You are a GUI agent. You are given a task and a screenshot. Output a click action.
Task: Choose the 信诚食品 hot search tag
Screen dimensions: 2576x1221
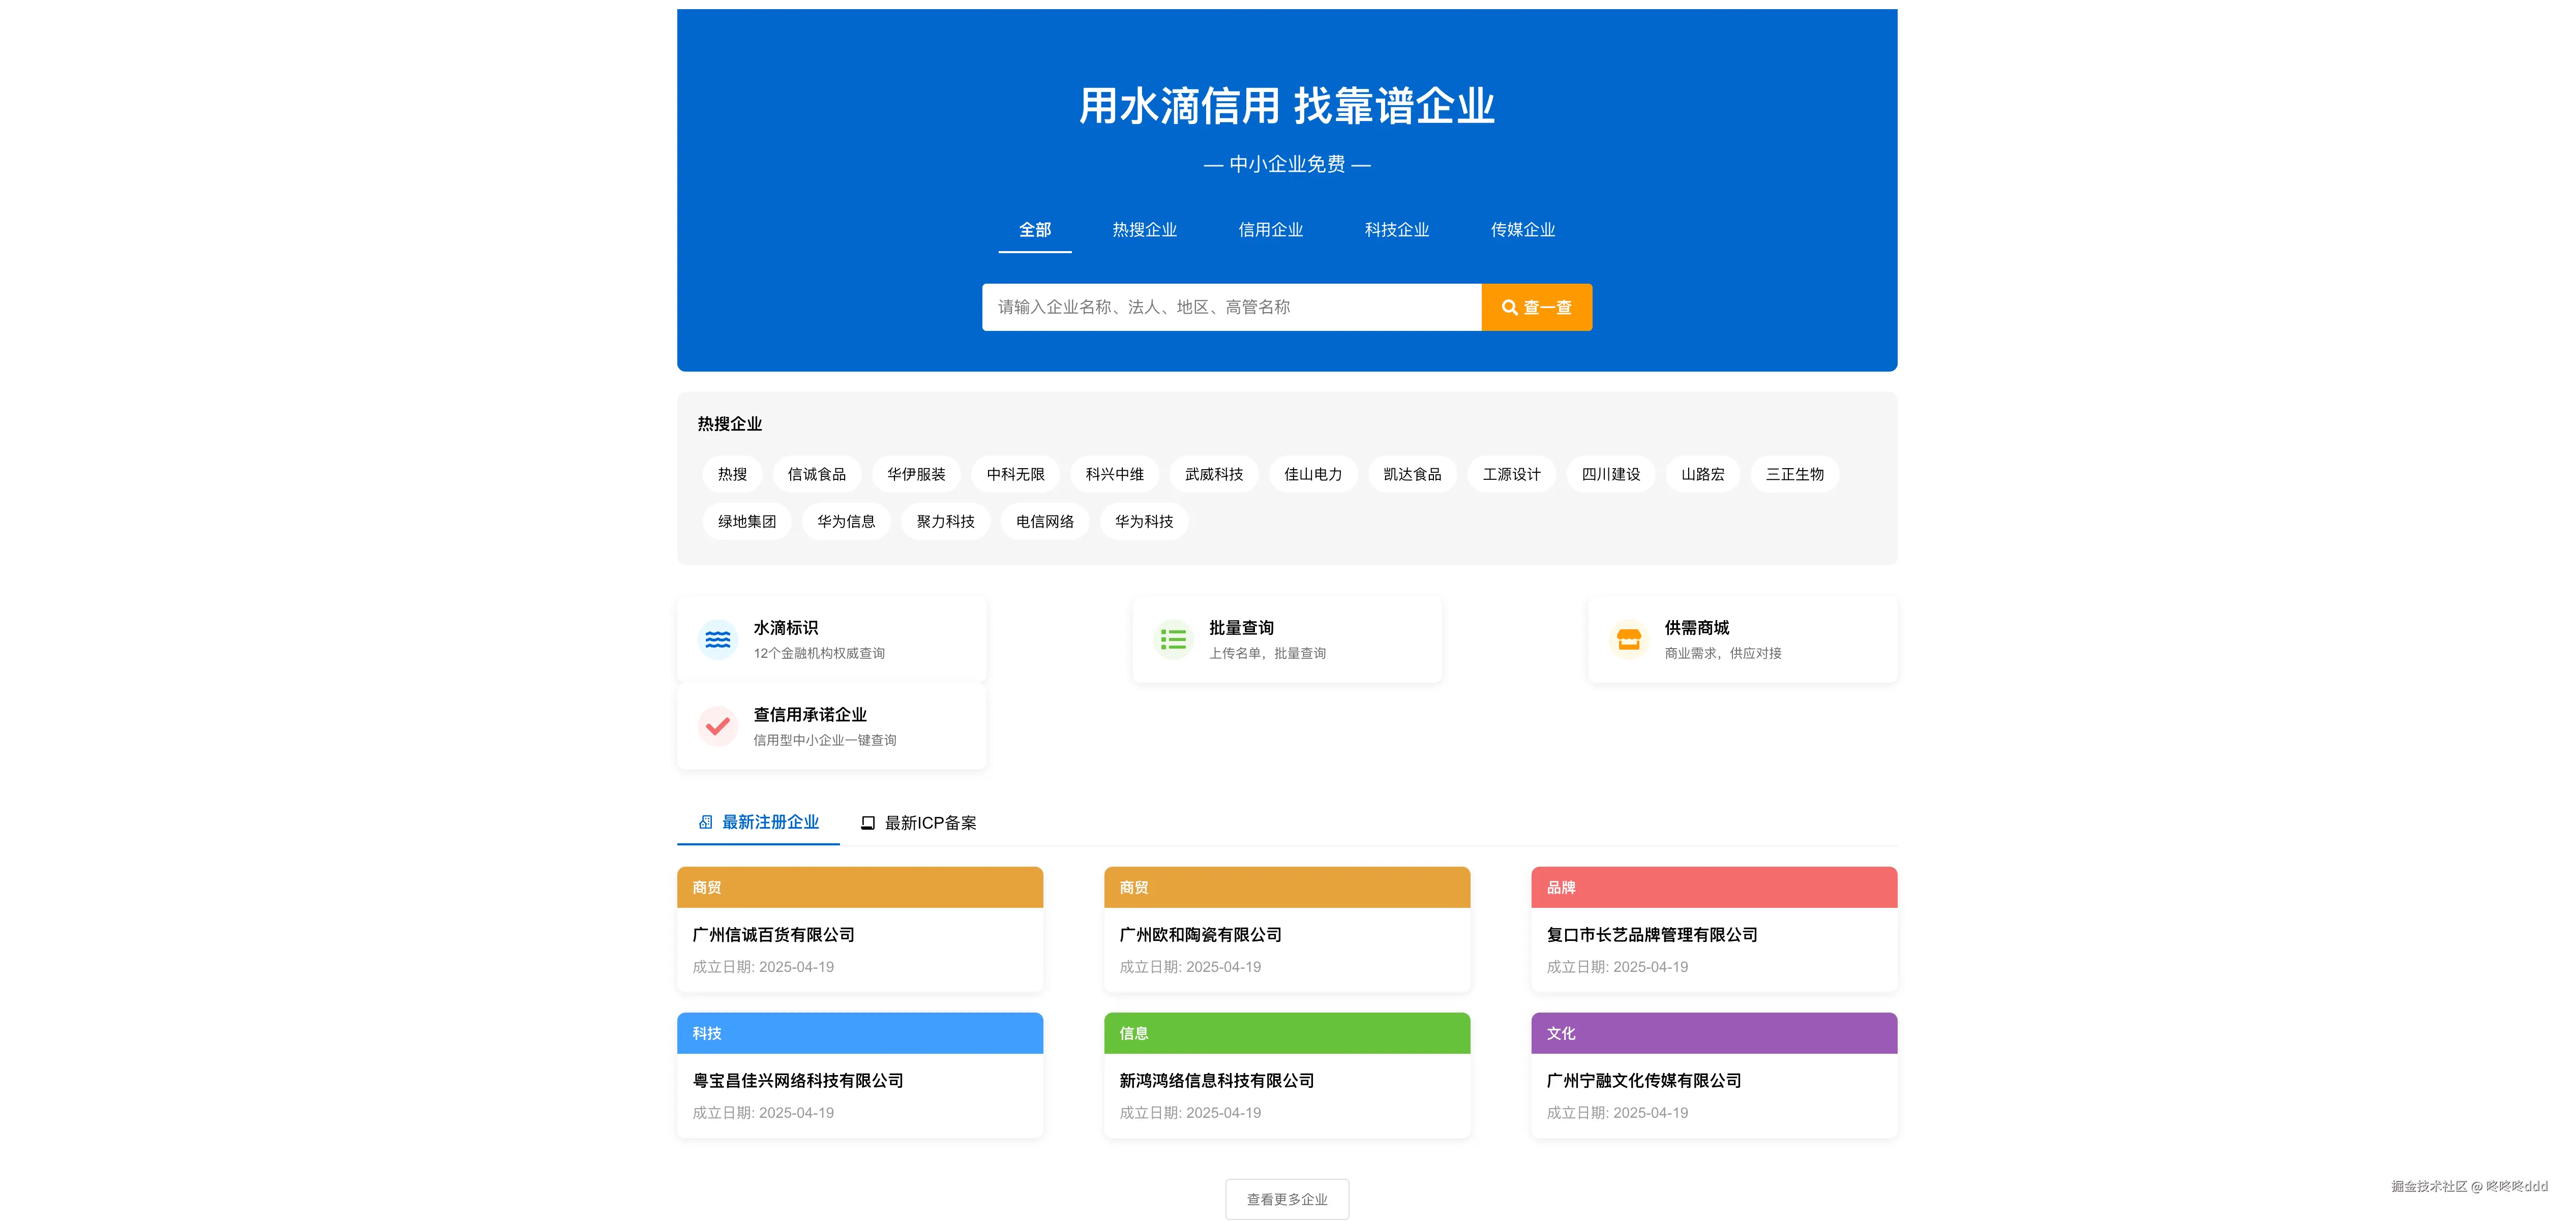[x=816, y=475]
